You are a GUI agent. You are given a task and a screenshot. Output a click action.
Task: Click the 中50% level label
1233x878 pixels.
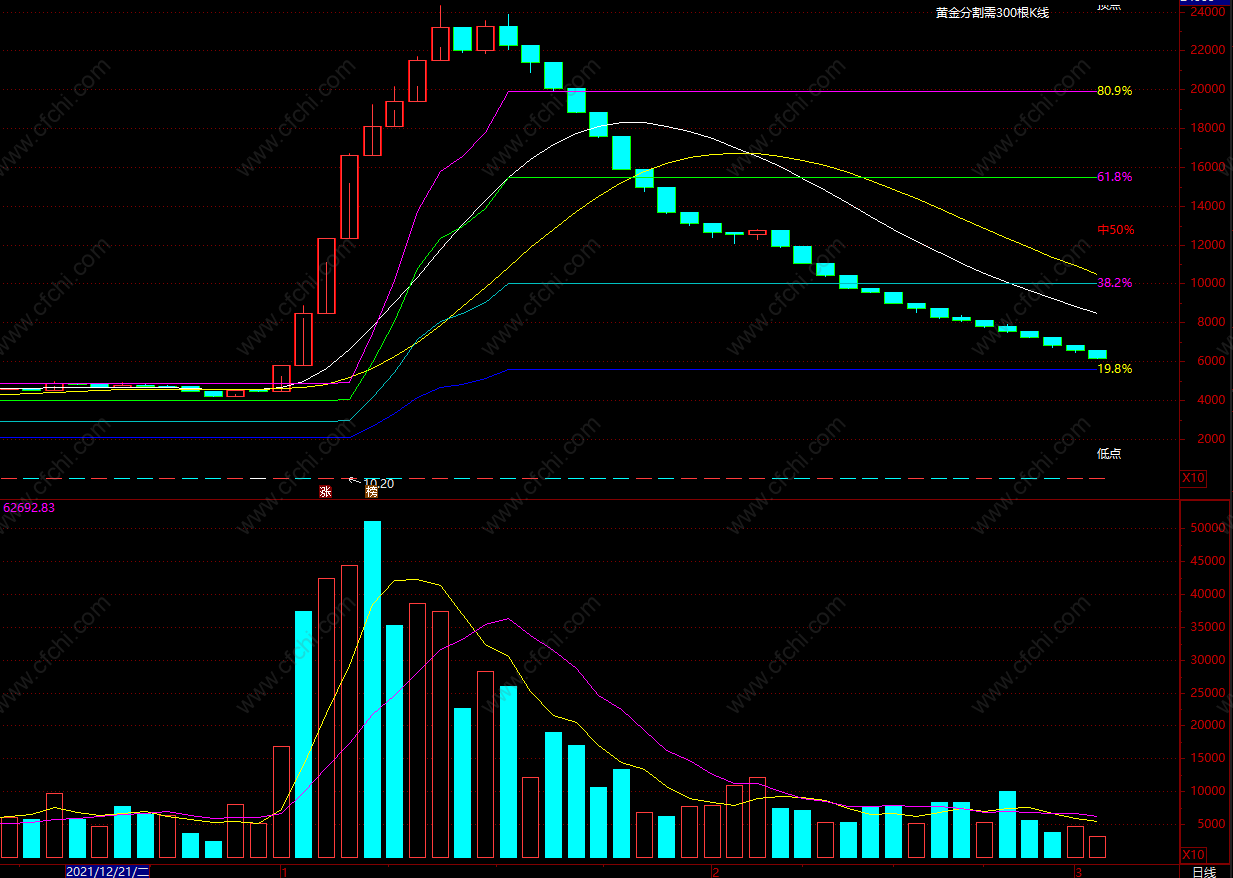click(x=1115, y=230)
